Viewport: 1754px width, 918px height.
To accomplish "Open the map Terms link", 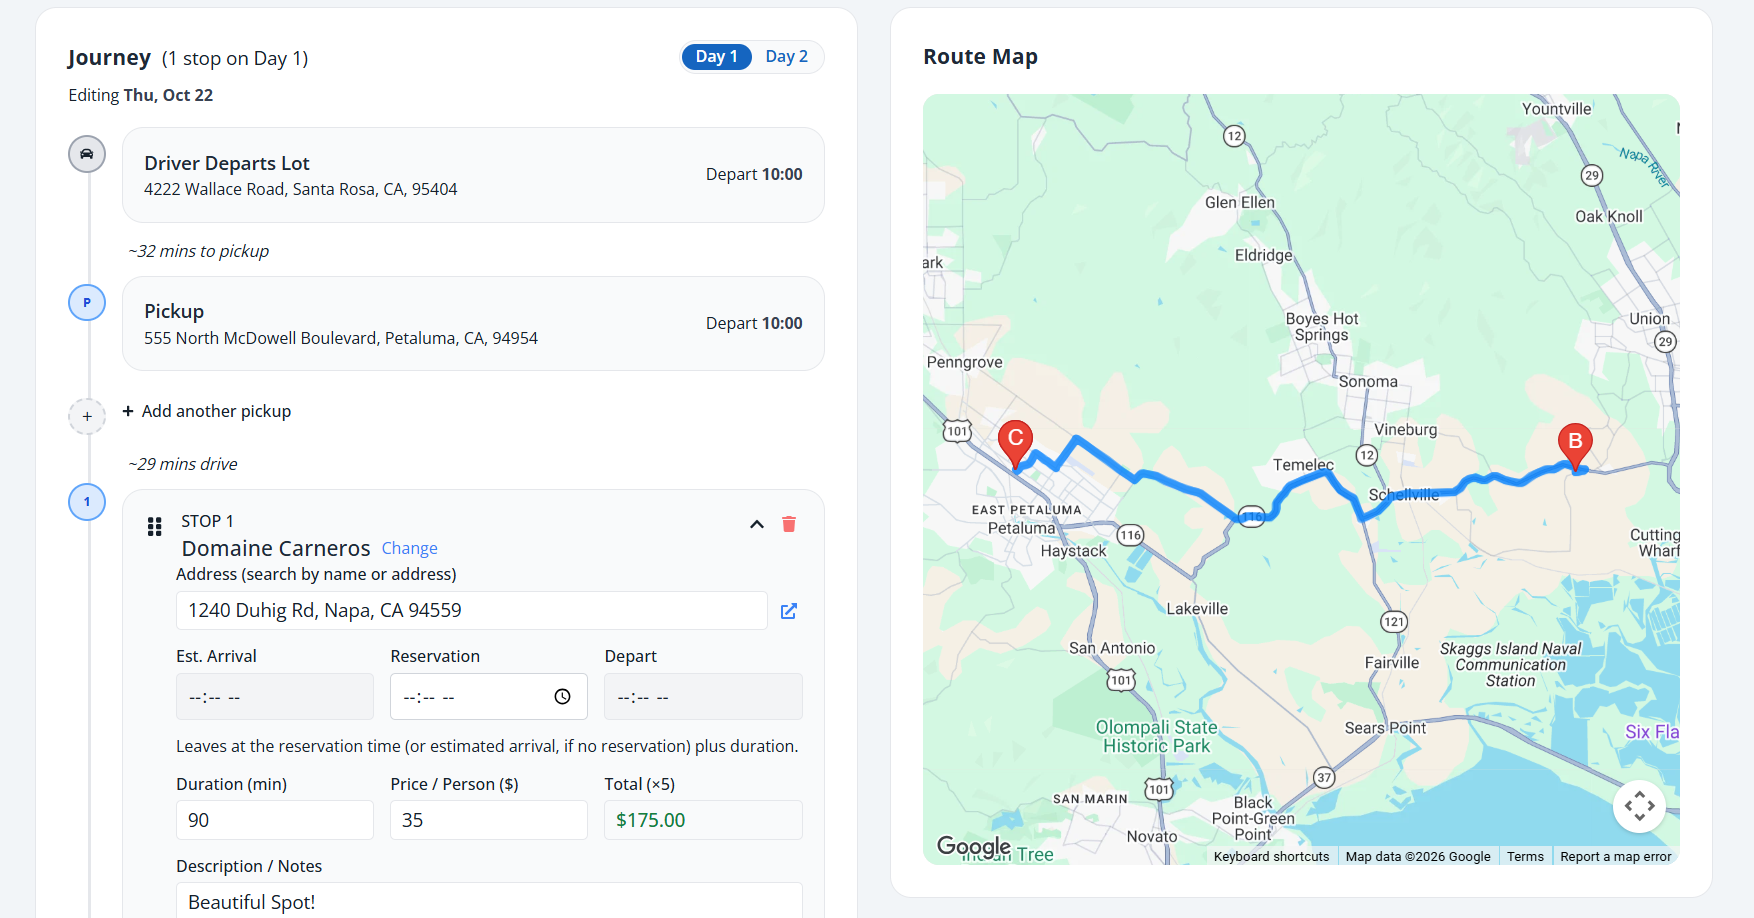I will (1525, 857).
